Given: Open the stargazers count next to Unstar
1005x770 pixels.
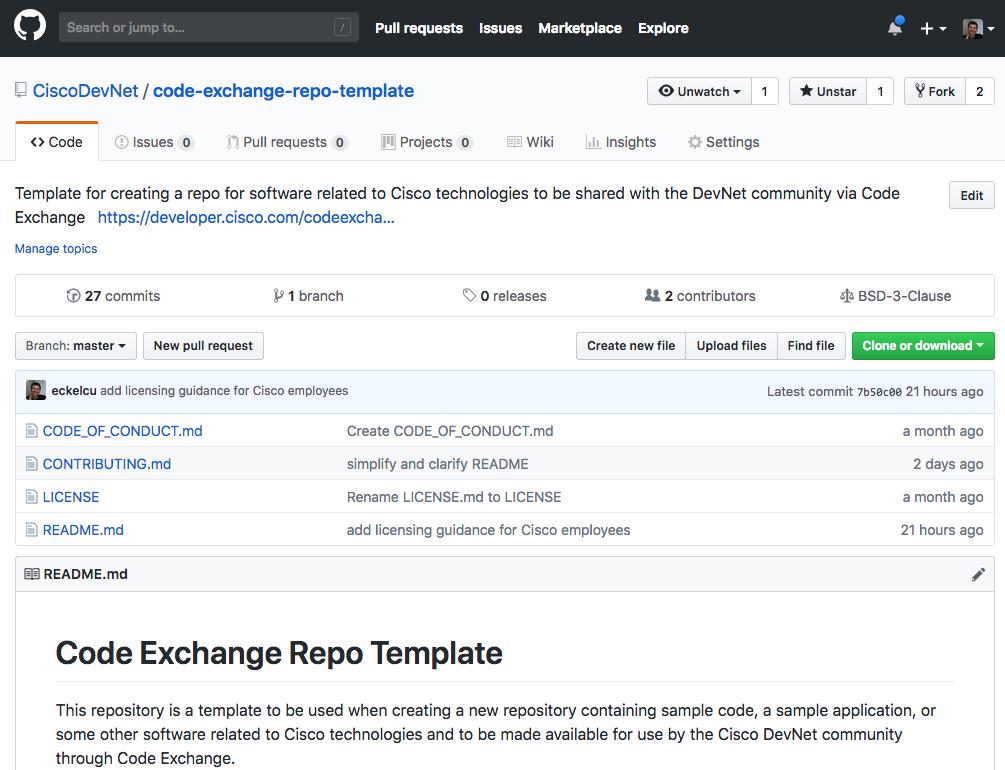Looking at the screenshot, I should [880, 91].
